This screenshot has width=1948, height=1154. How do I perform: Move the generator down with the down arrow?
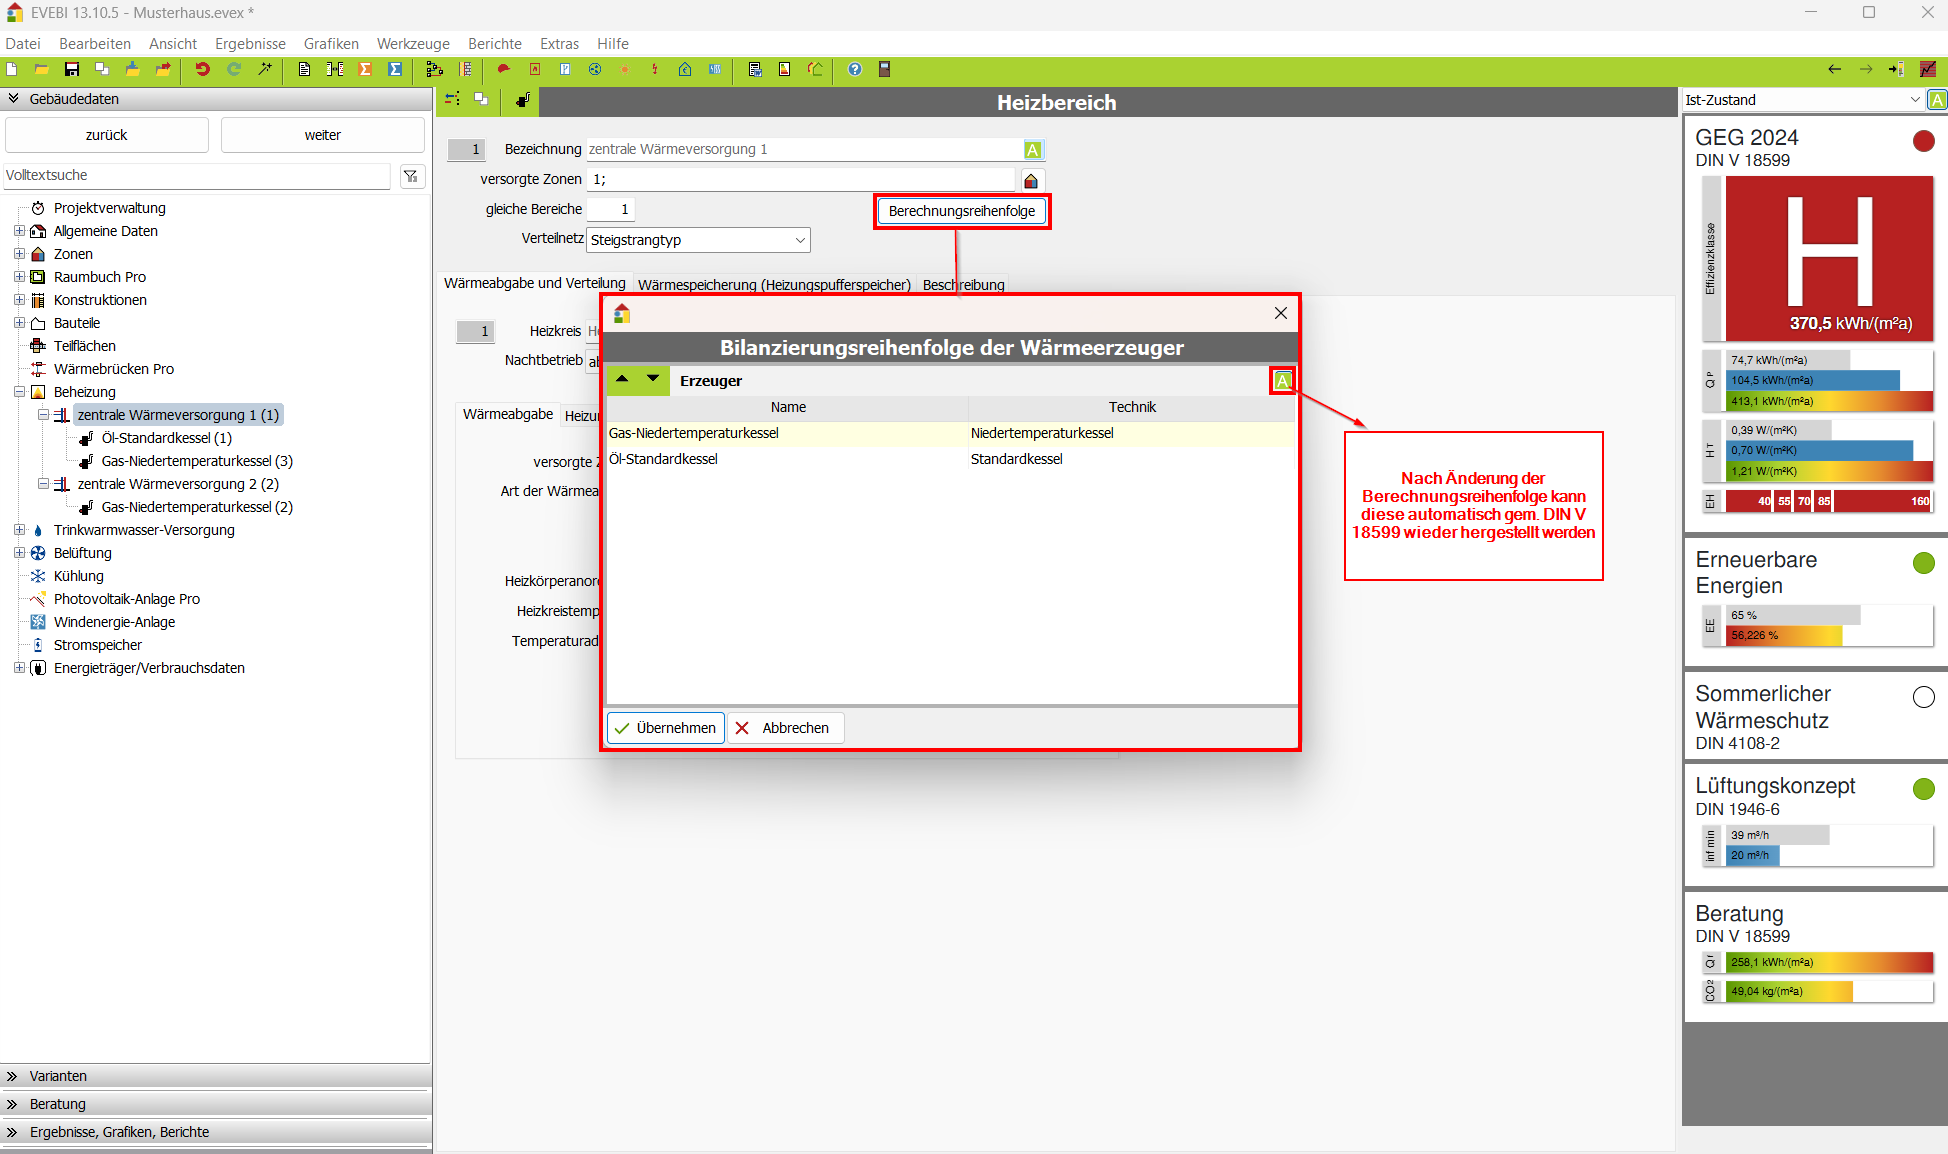tap(653, 379)
